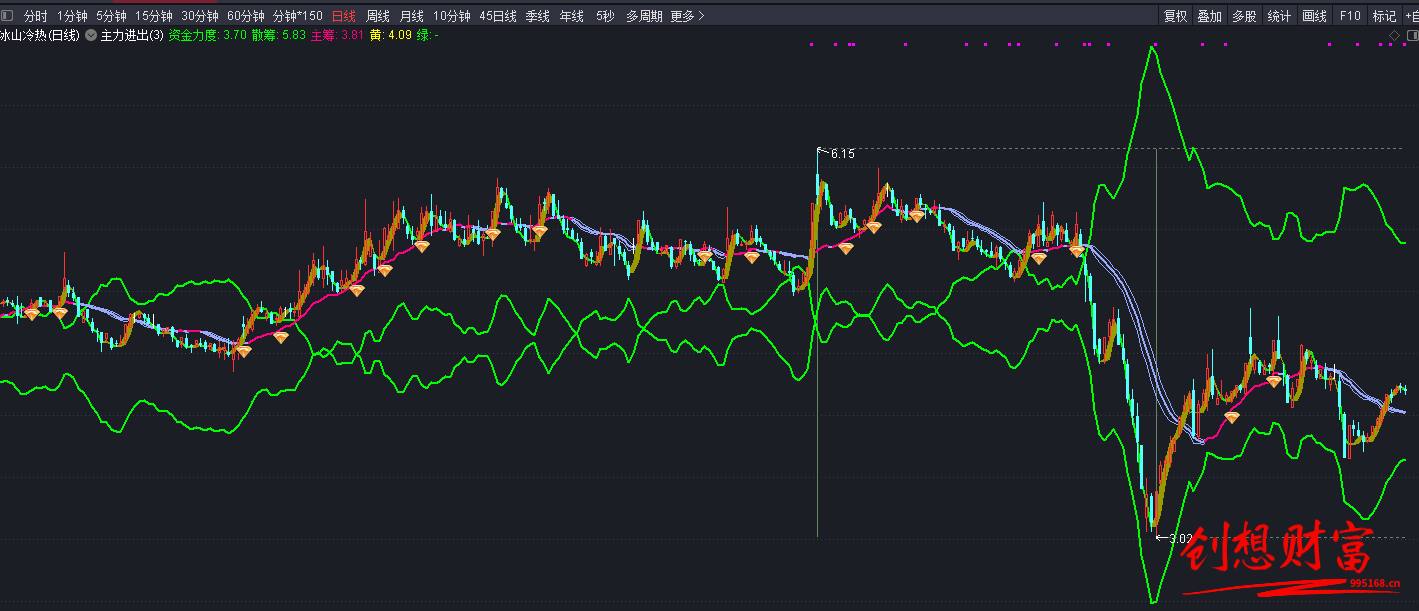Click the 复权 button
Image resolution: width=1419 pixels, height=611 pixels.
[1176, 16]
